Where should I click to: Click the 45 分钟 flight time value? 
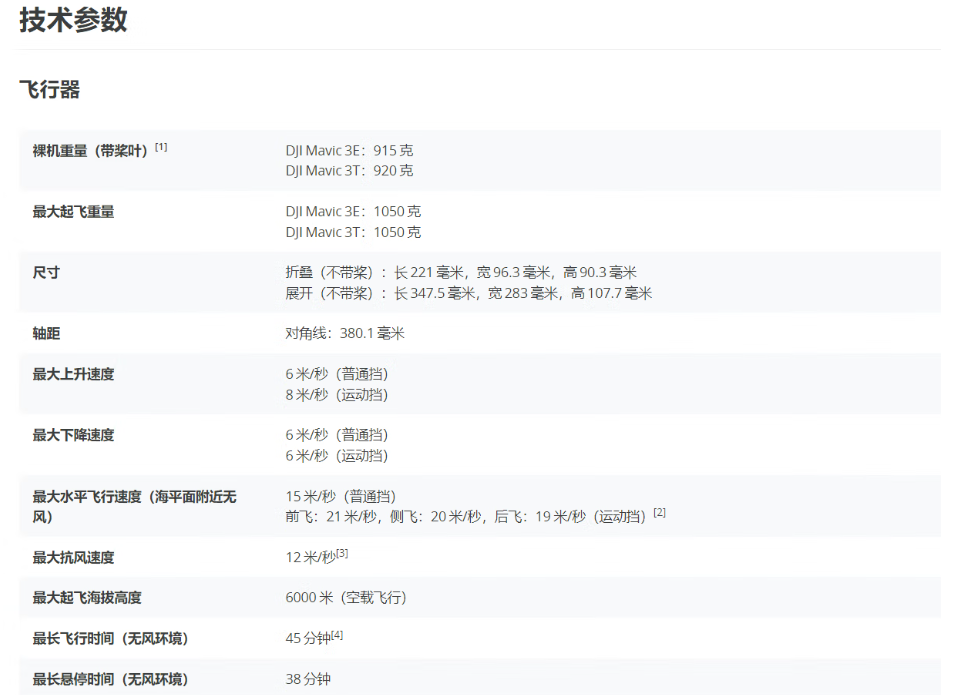tap(308, 638)
